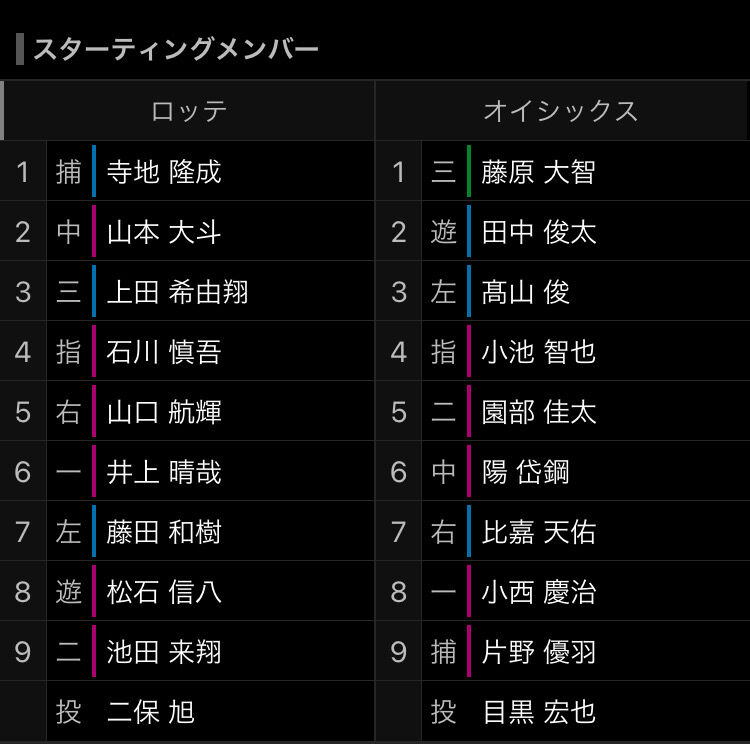Select designated hitter 小池 智也
The width and height of the screenshot is (750, 744).
(539, 352)
